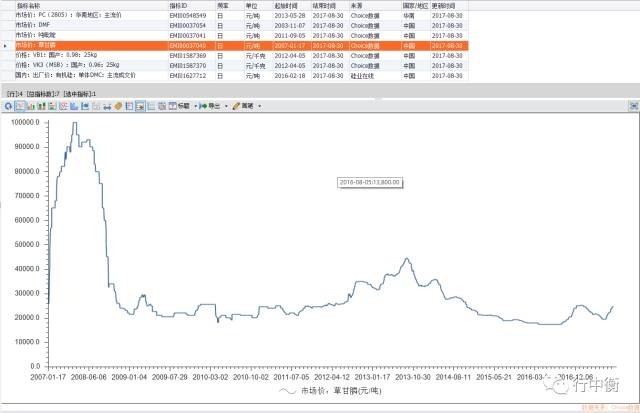Select the 画笔 brush tool in chart toolbar

(x=243, y=106)
